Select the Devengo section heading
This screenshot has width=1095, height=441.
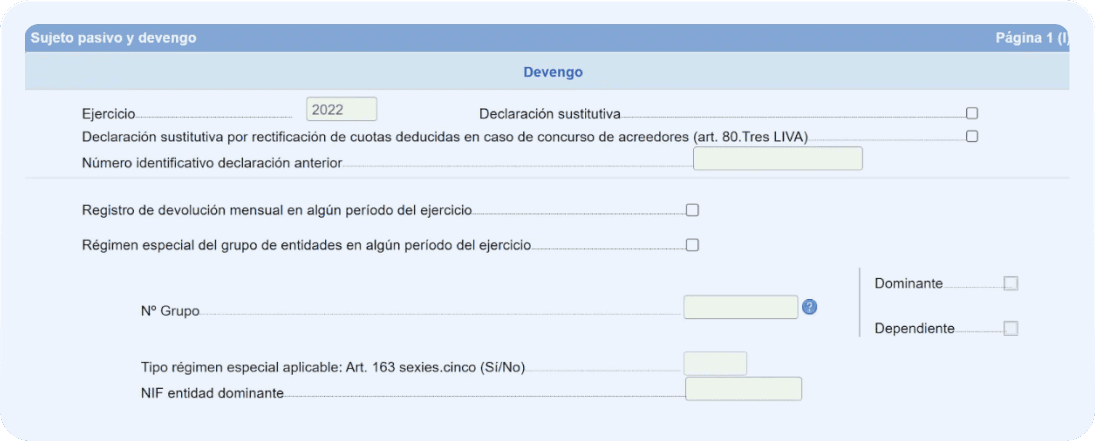553,72
